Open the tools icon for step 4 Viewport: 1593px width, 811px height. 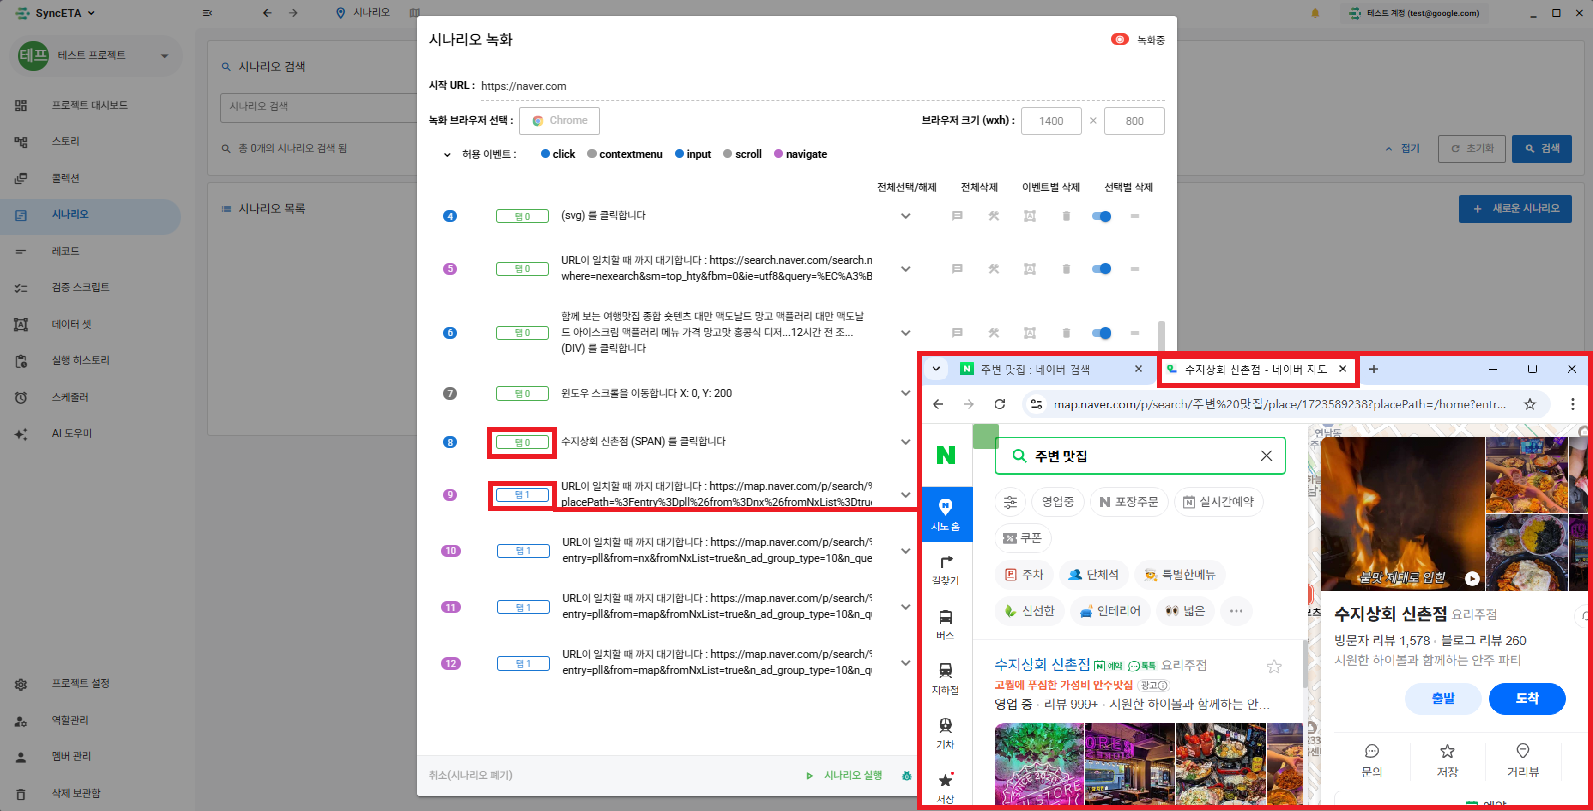point(994,216)
